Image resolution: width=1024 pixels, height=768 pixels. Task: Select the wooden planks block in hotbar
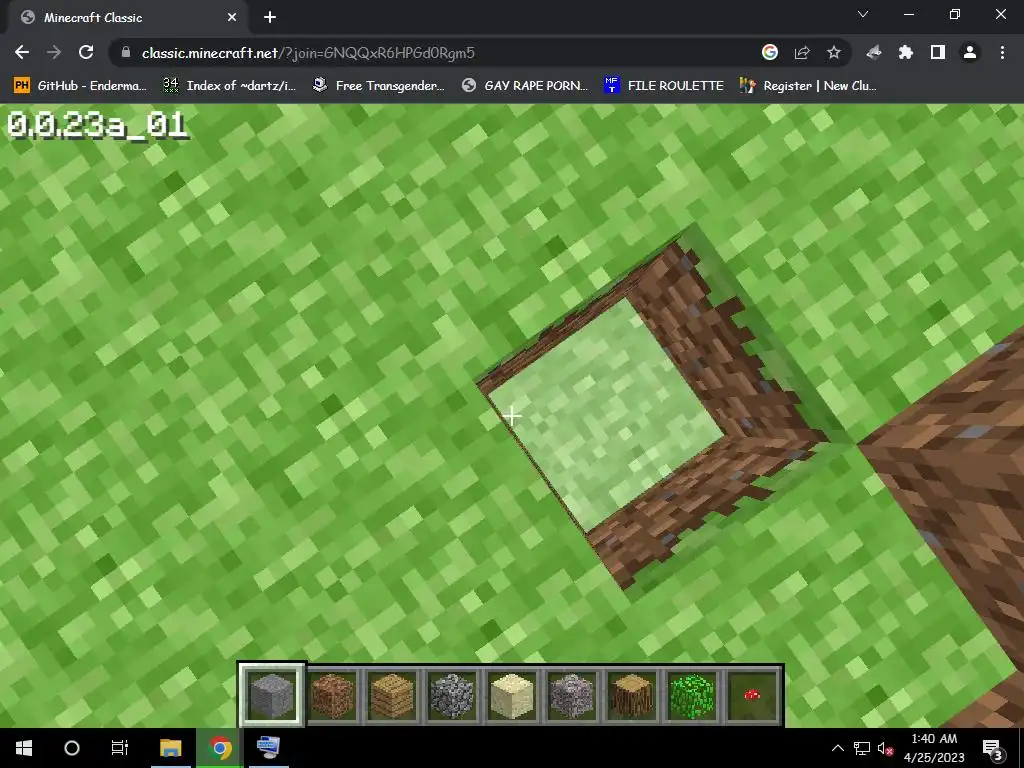click(392, 695)
